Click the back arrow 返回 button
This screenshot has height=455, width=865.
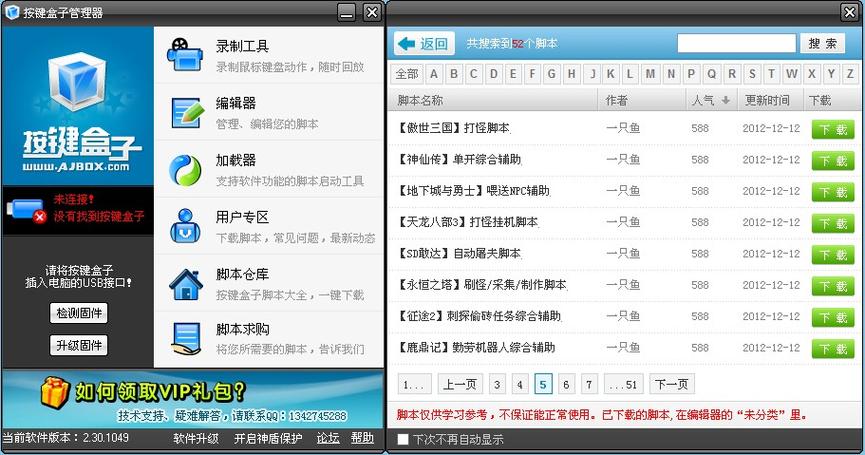click(x=424, y=44)
